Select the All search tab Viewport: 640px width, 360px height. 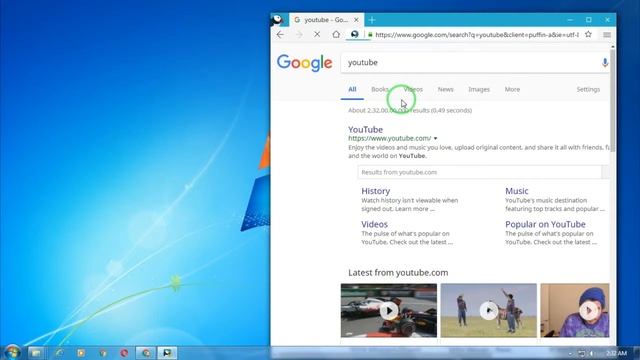(x=352, y=89)
